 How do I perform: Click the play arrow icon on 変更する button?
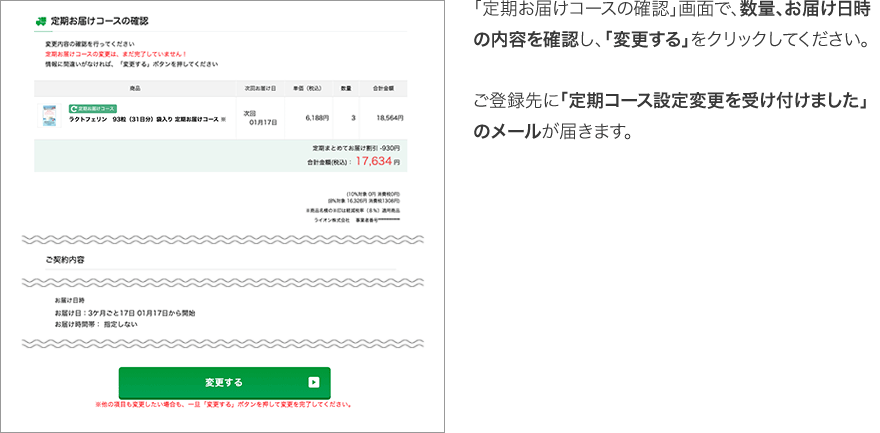point(314,383)
